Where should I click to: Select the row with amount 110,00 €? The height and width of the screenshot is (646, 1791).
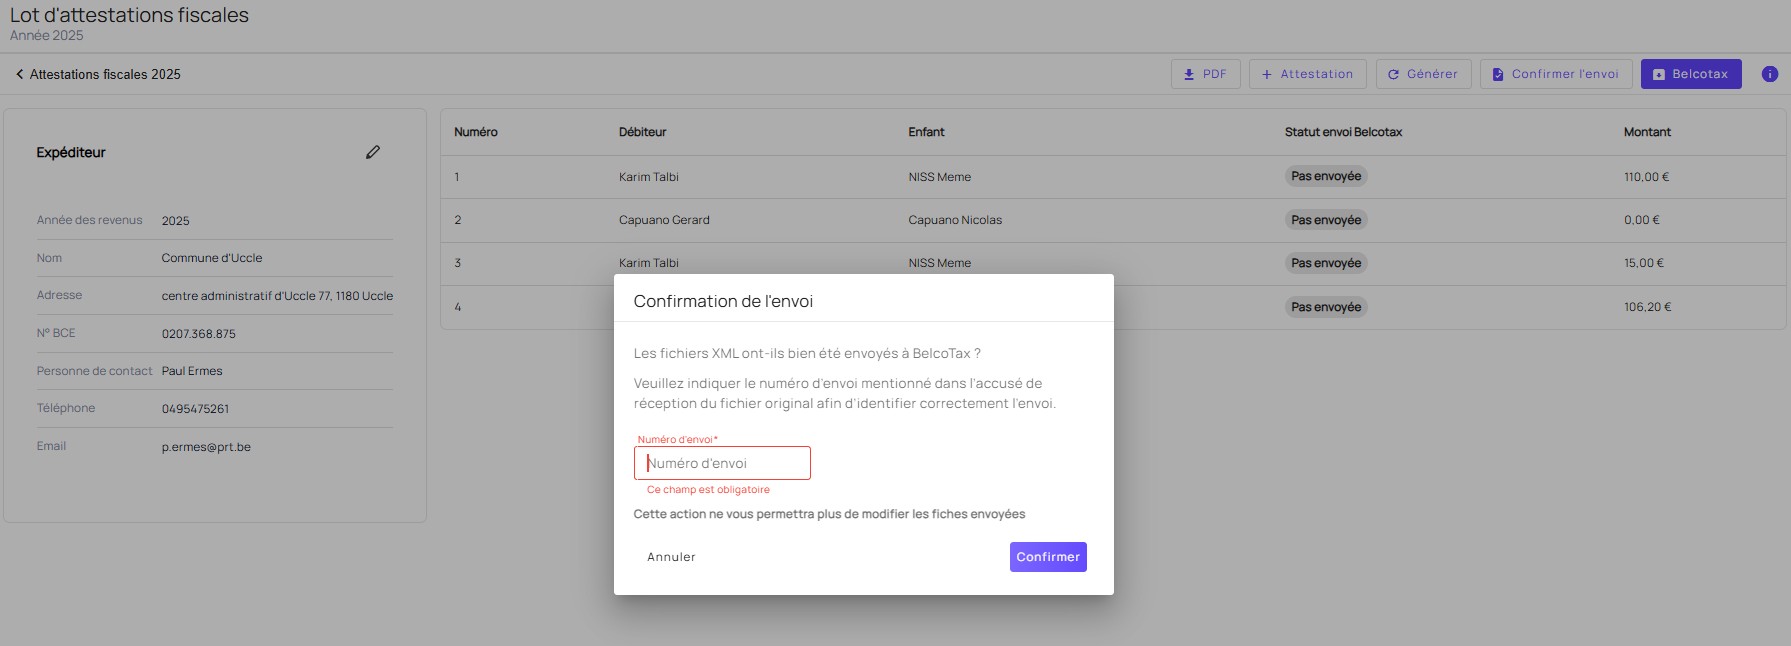(1646, 177)
